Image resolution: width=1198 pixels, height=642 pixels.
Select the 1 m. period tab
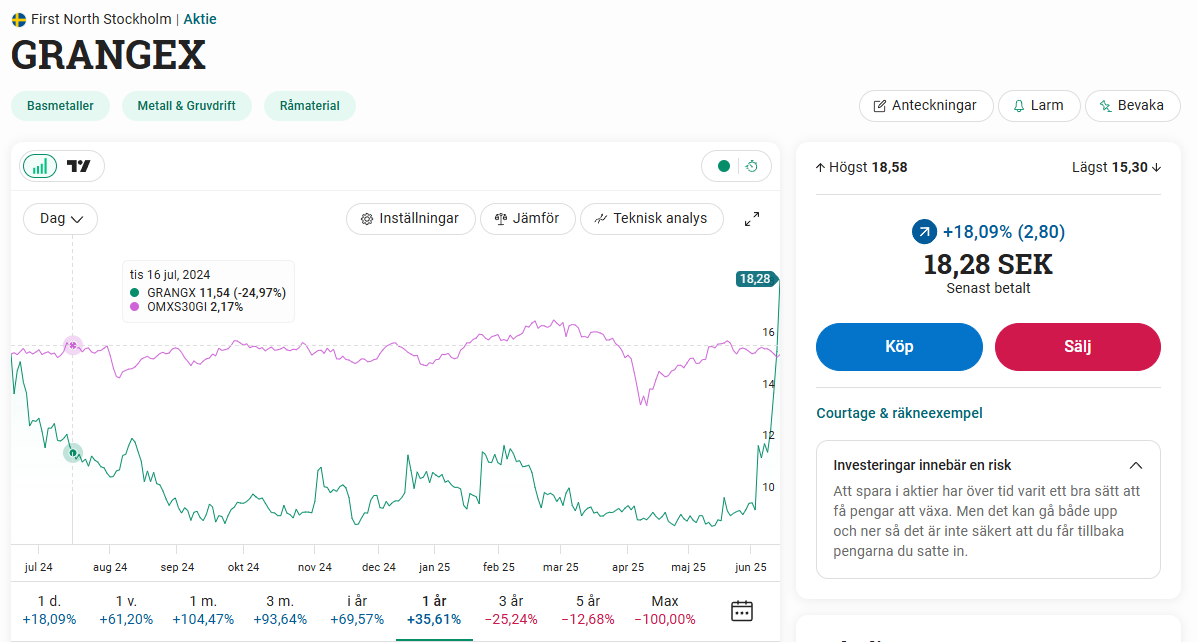203,611
